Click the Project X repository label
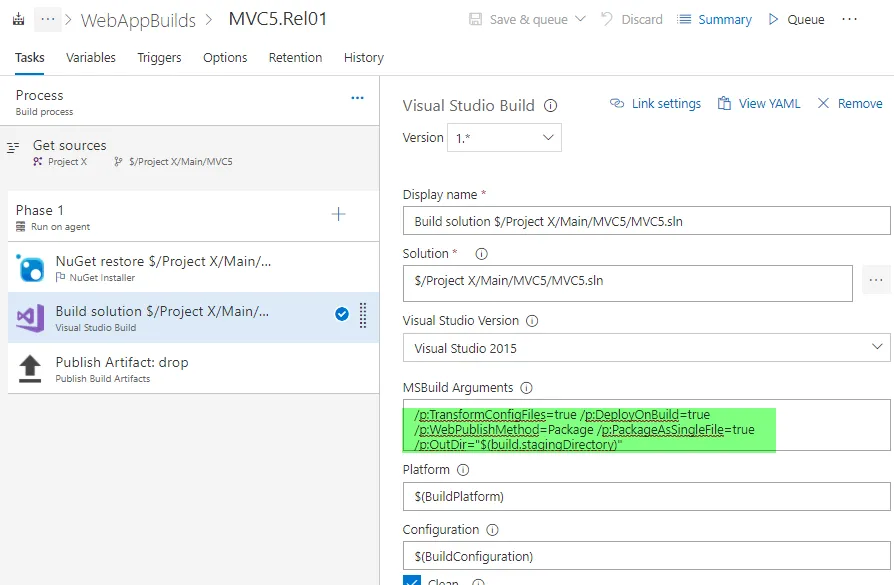894x585 pixels. coord(67,162)
